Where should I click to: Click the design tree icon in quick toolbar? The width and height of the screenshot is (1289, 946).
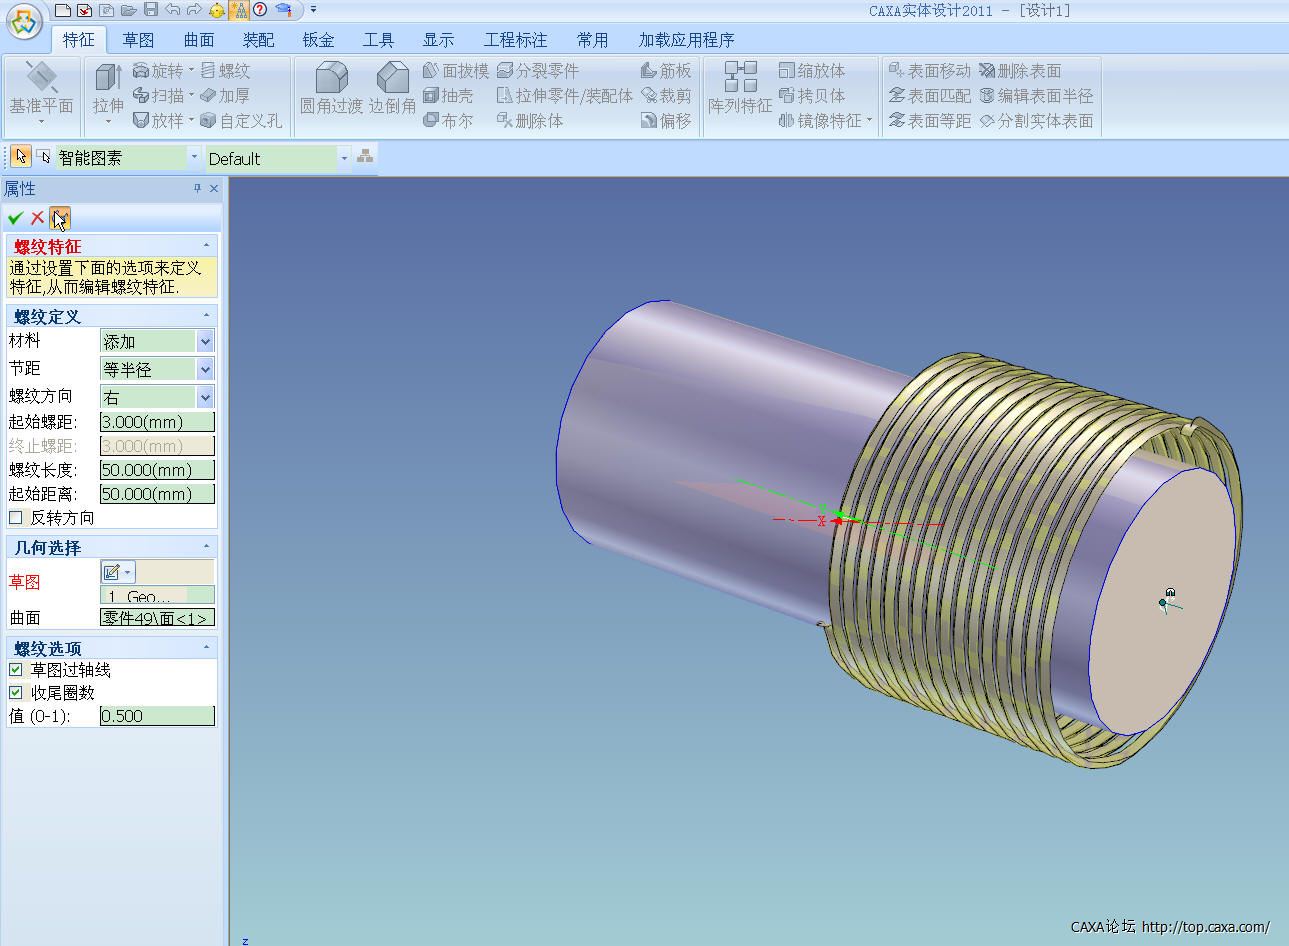[x=239, y=10]
